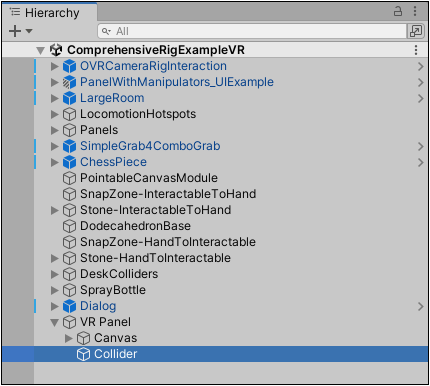The width and height of the screenshot is (430, 386).
Task: Toggle the Hierarchy panel lock icon
Action: [x=398, y=11]
